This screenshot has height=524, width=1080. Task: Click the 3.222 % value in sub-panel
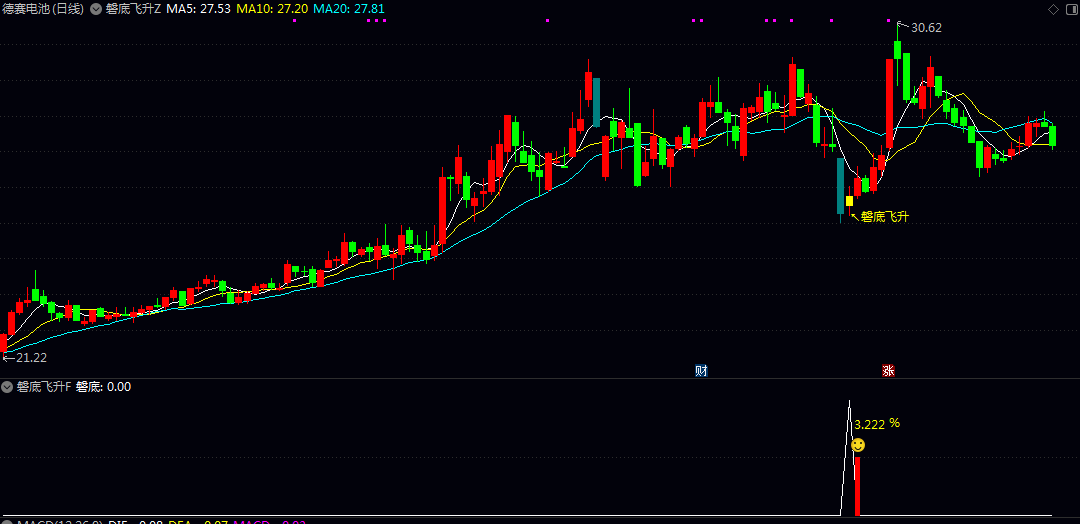point(877,424)
